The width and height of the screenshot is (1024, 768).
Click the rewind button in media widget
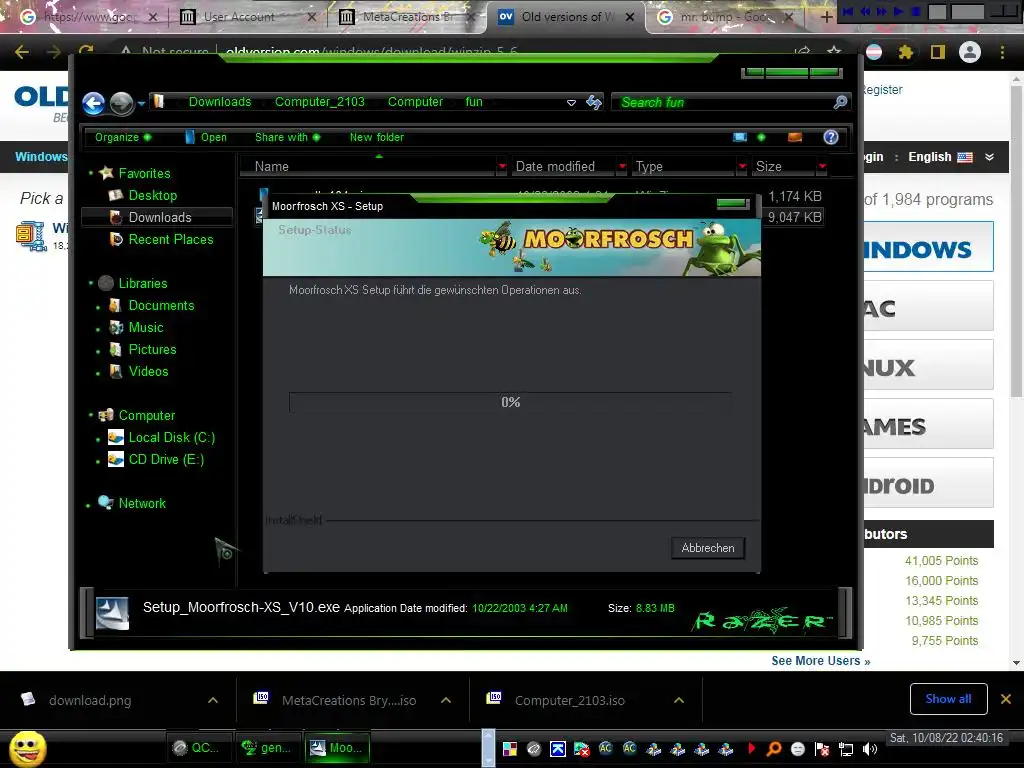(x=865, y=11)
